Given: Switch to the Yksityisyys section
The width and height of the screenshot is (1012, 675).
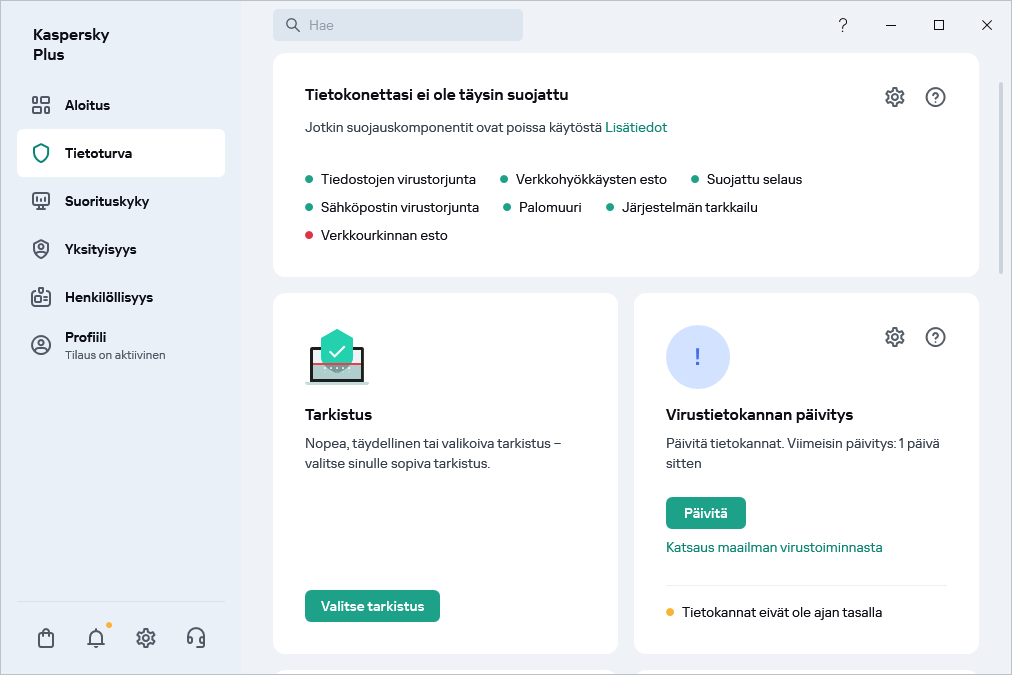Looking at the screenshot, I should (x=100, y=249).
